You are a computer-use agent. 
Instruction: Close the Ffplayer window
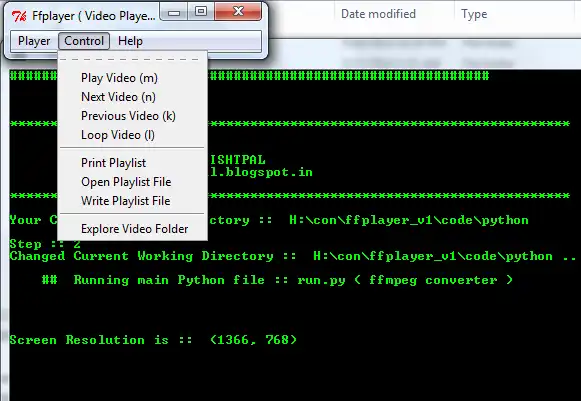[x=238, y=11]
